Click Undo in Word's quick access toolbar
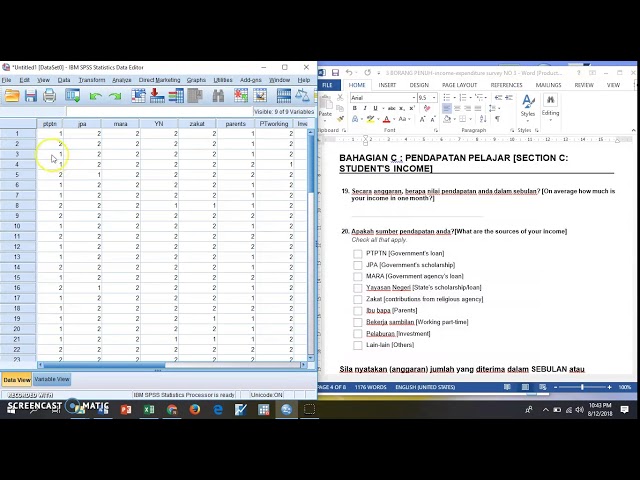The height and width of the screenshot is (480, 640). coord(349,73)
